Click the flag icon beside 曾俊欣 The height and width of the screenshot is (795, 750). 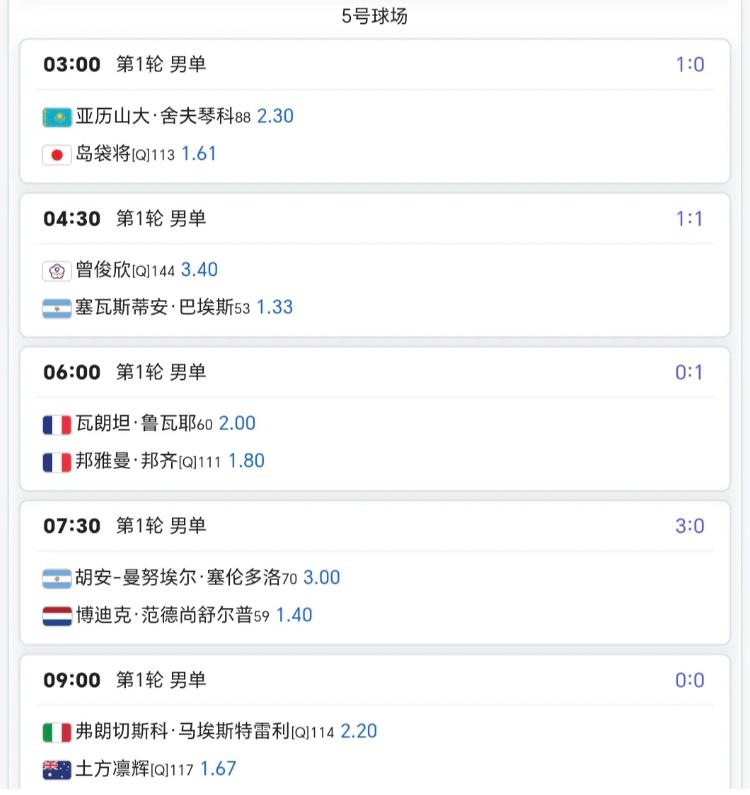(57, 271)
